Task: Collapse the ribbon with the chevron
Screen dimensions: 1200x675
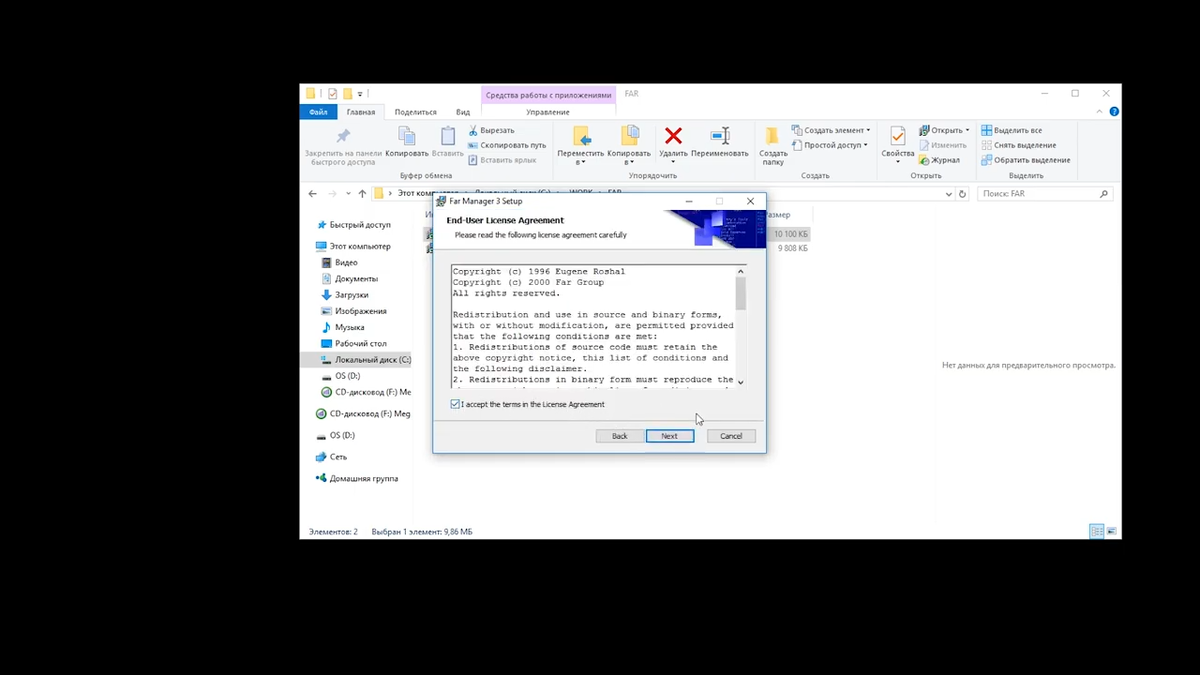Action: [x=1101, y=112]
